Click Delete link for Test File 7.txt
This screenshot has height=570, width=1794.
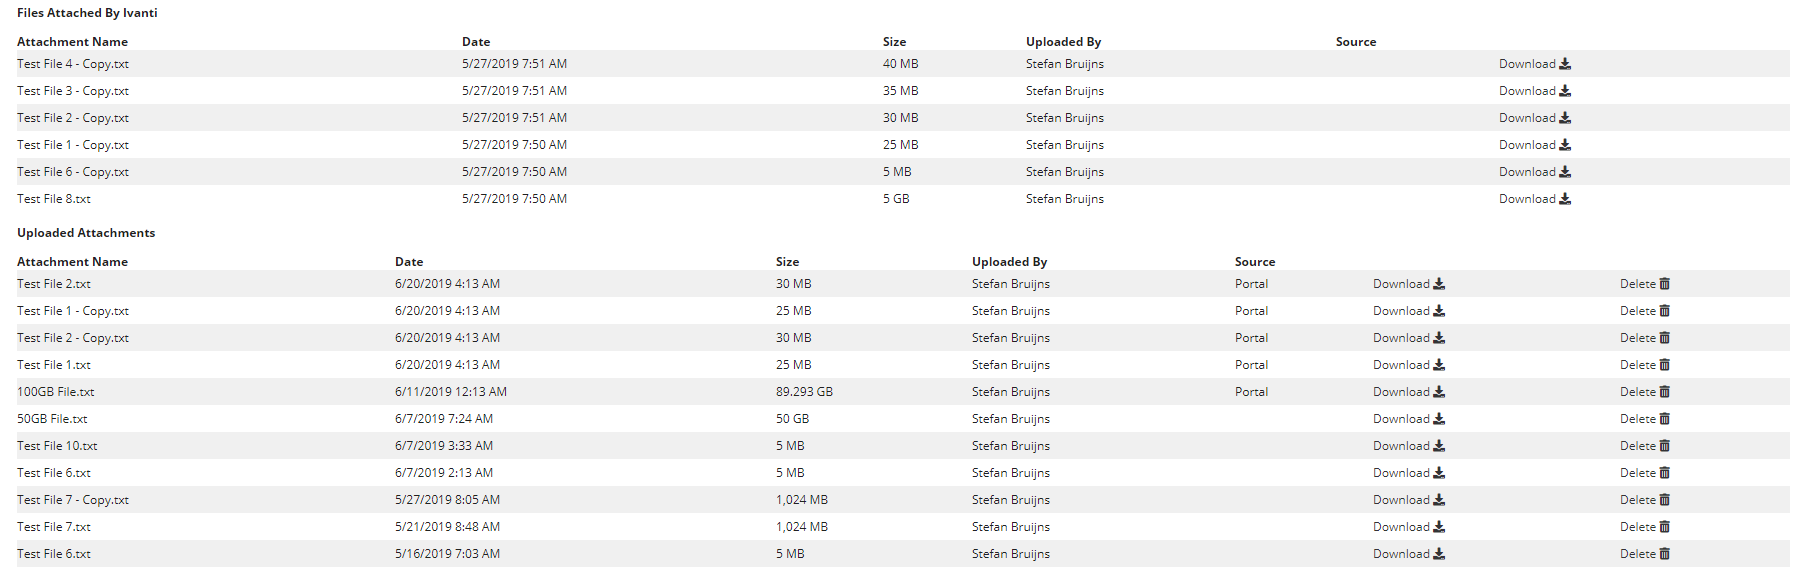tap(1637, 527)
